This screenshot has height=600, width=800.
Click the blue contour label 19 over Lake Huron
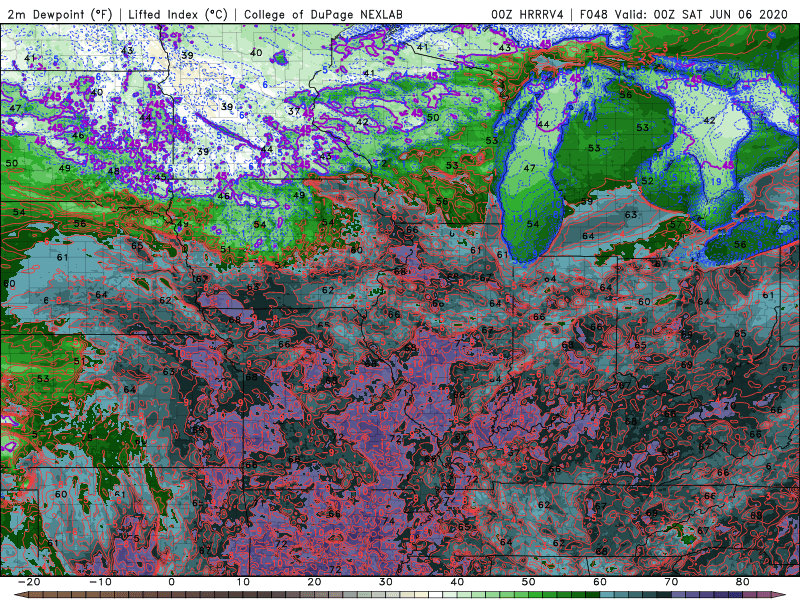[716, 182]
